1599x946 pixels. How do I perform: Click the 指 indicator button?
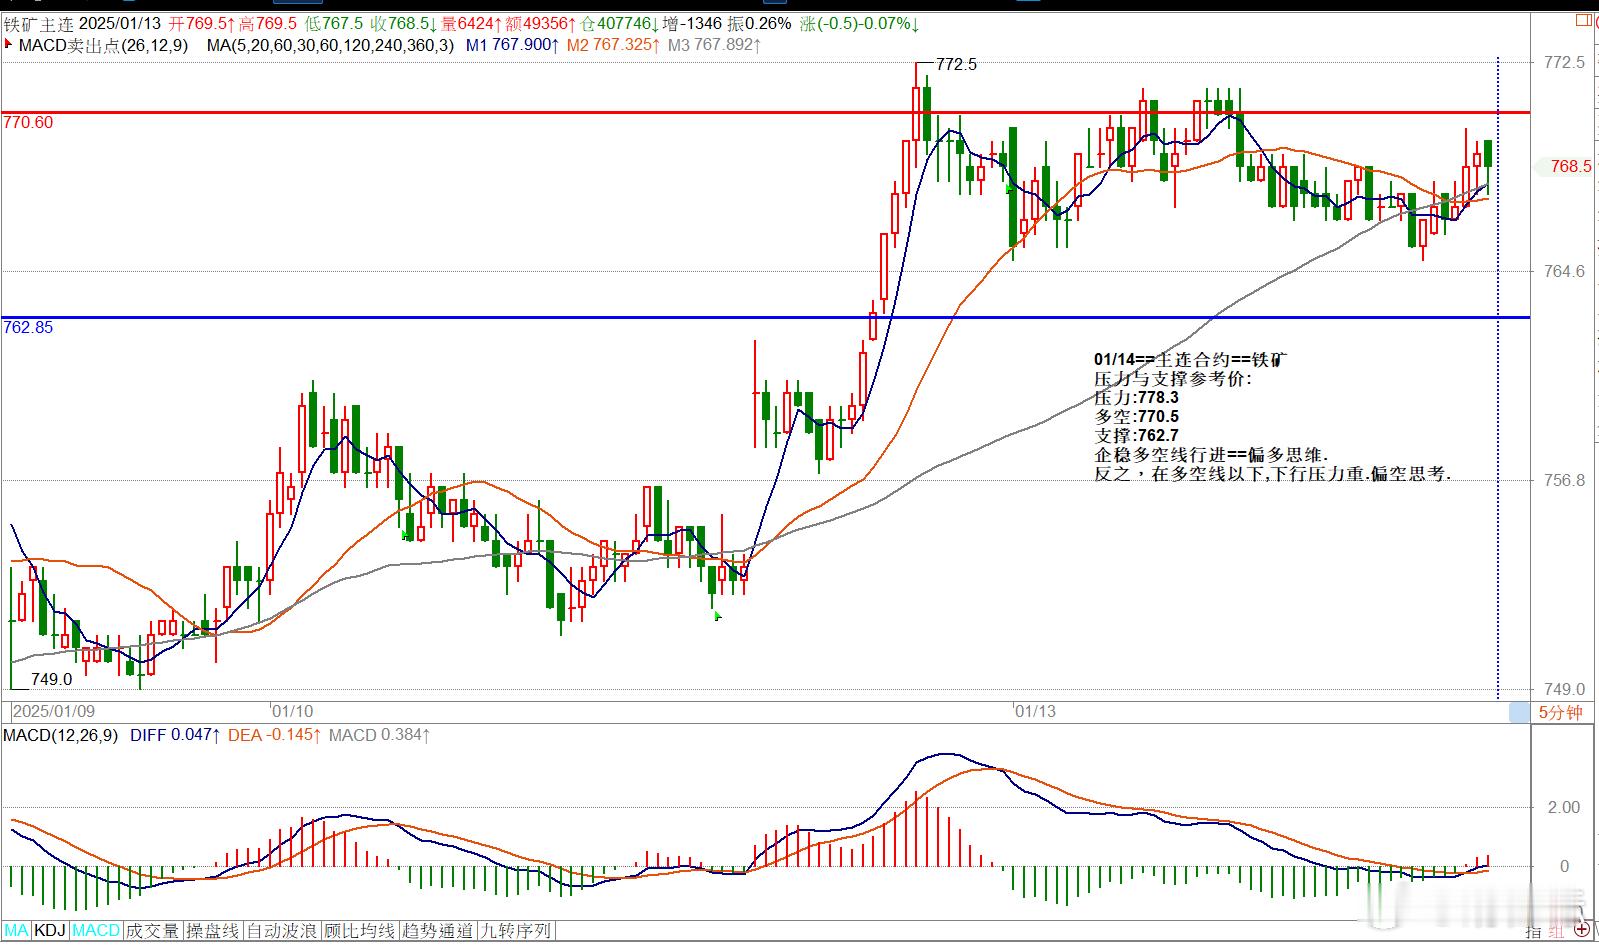pyautogui.click(x=1533, y=932)
